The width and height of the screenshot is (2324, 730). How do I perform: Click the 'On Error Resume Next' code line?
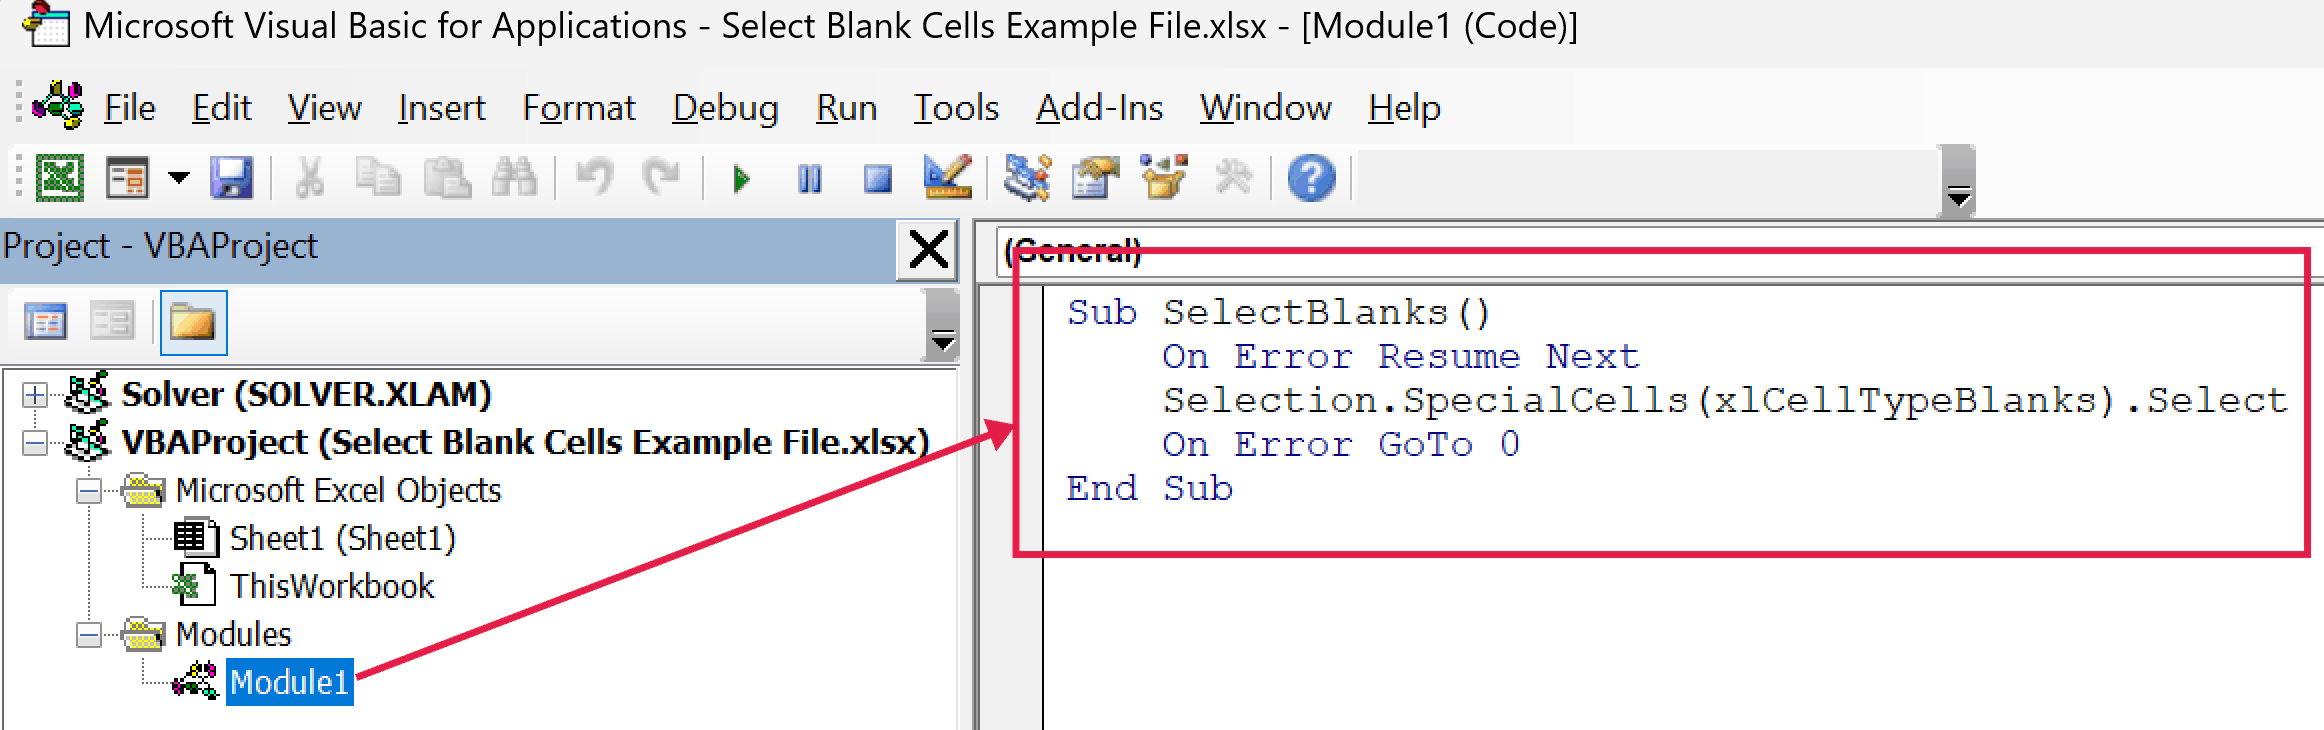point(1401,357)
